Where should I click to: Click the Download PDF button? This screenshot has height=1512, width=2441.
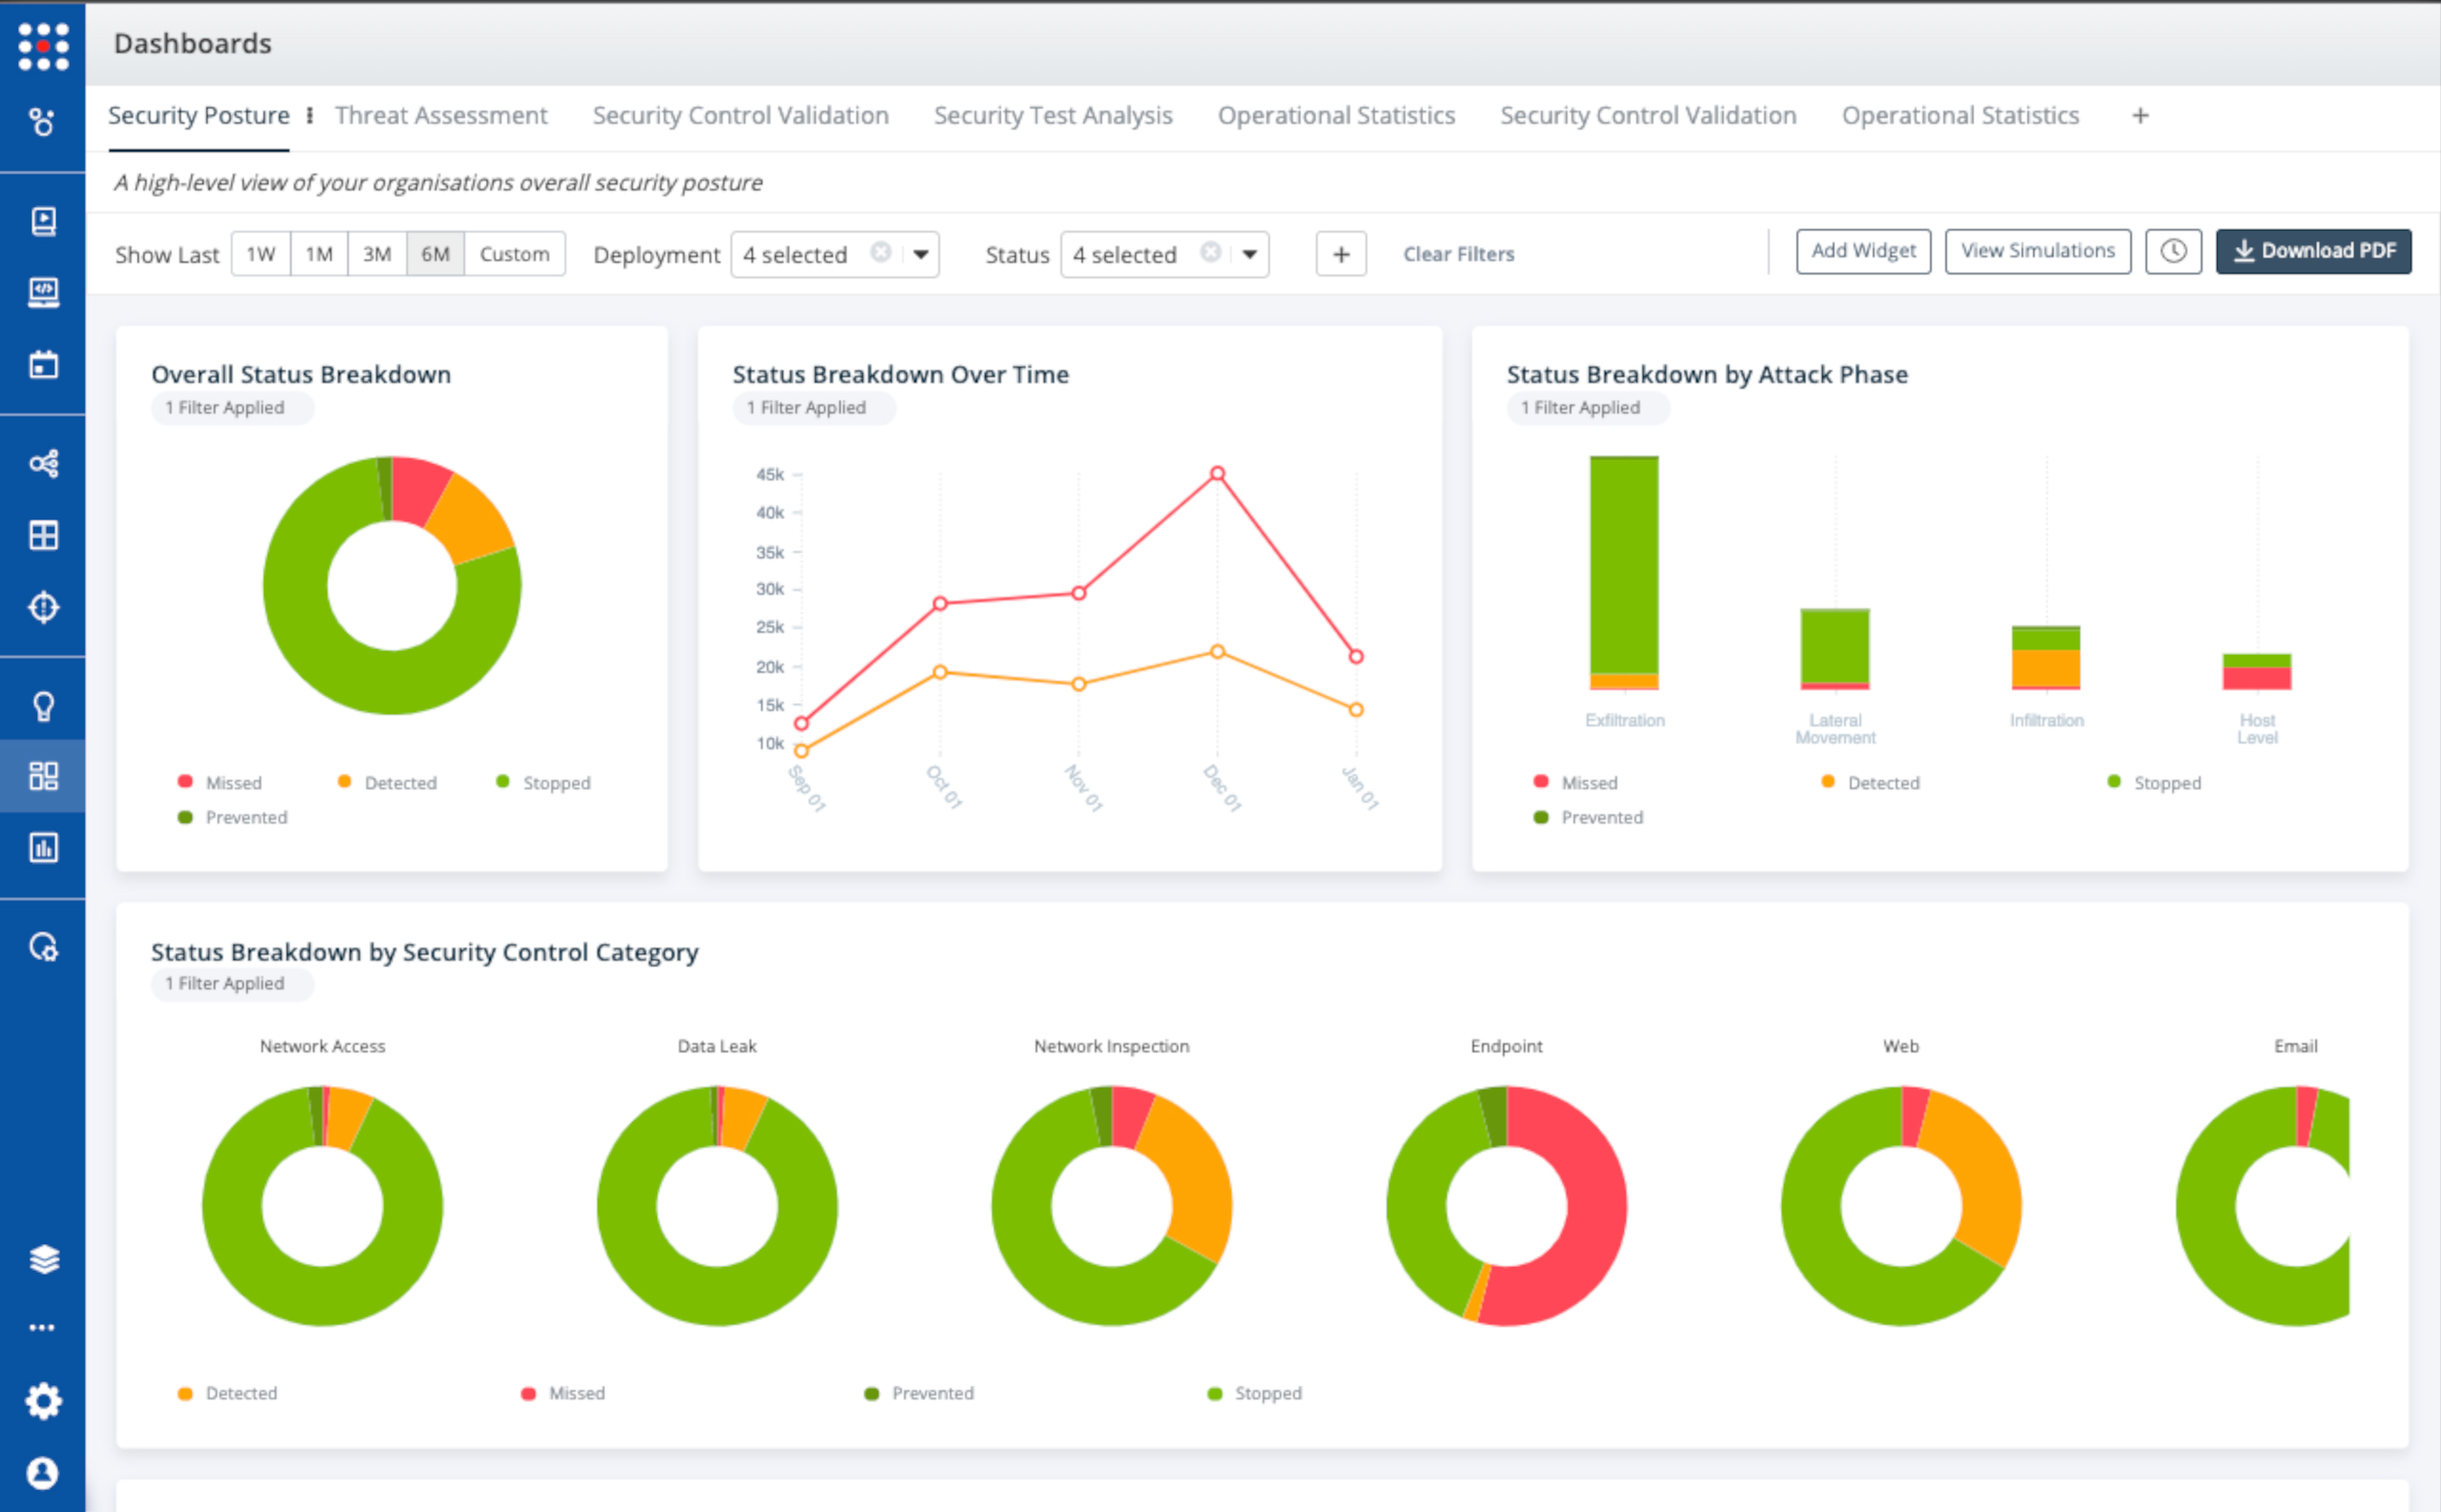coord(2313,252)
